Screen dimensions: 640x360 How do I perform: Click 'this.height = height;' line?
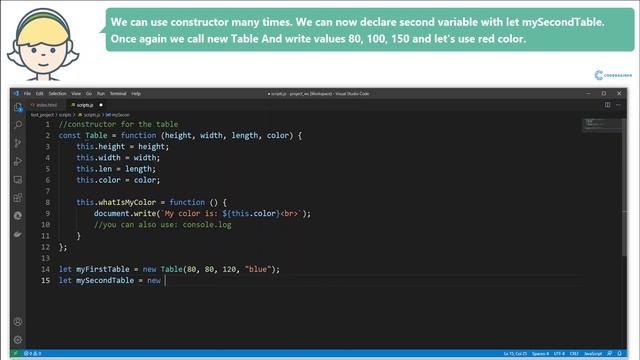tap(122, 147)
